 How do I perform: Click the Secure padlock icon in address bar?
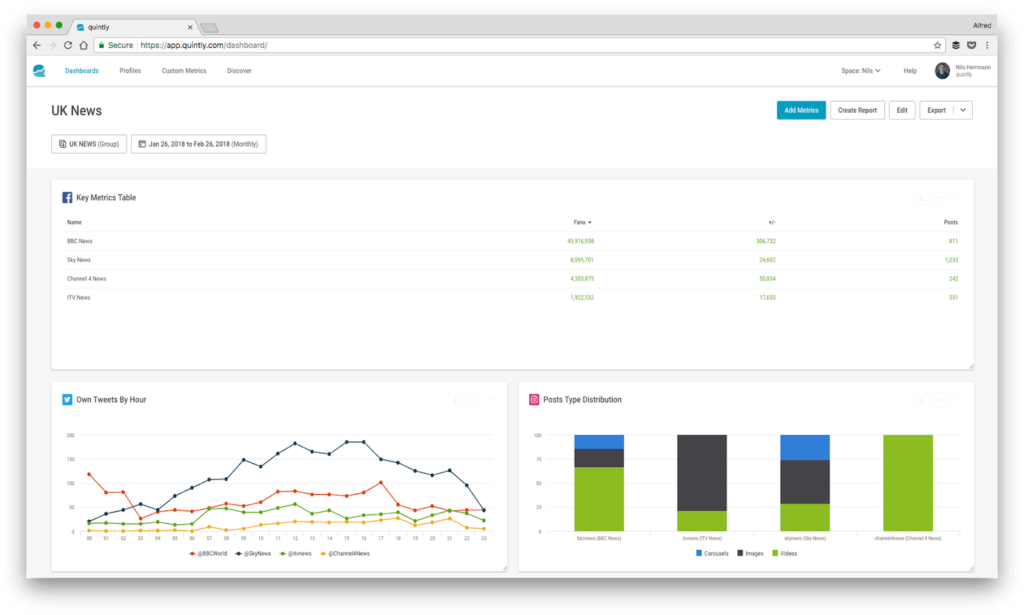(101, 45)
